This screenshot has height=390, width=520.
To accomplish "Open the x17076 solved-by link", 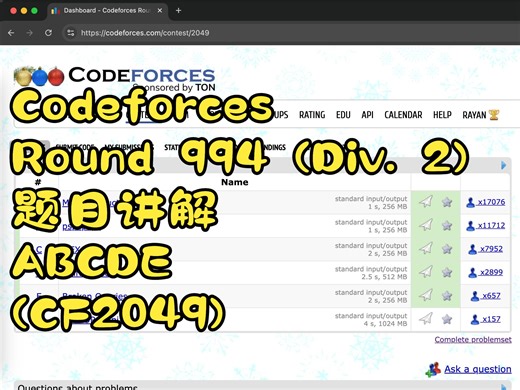I will (x=491, y=202).
